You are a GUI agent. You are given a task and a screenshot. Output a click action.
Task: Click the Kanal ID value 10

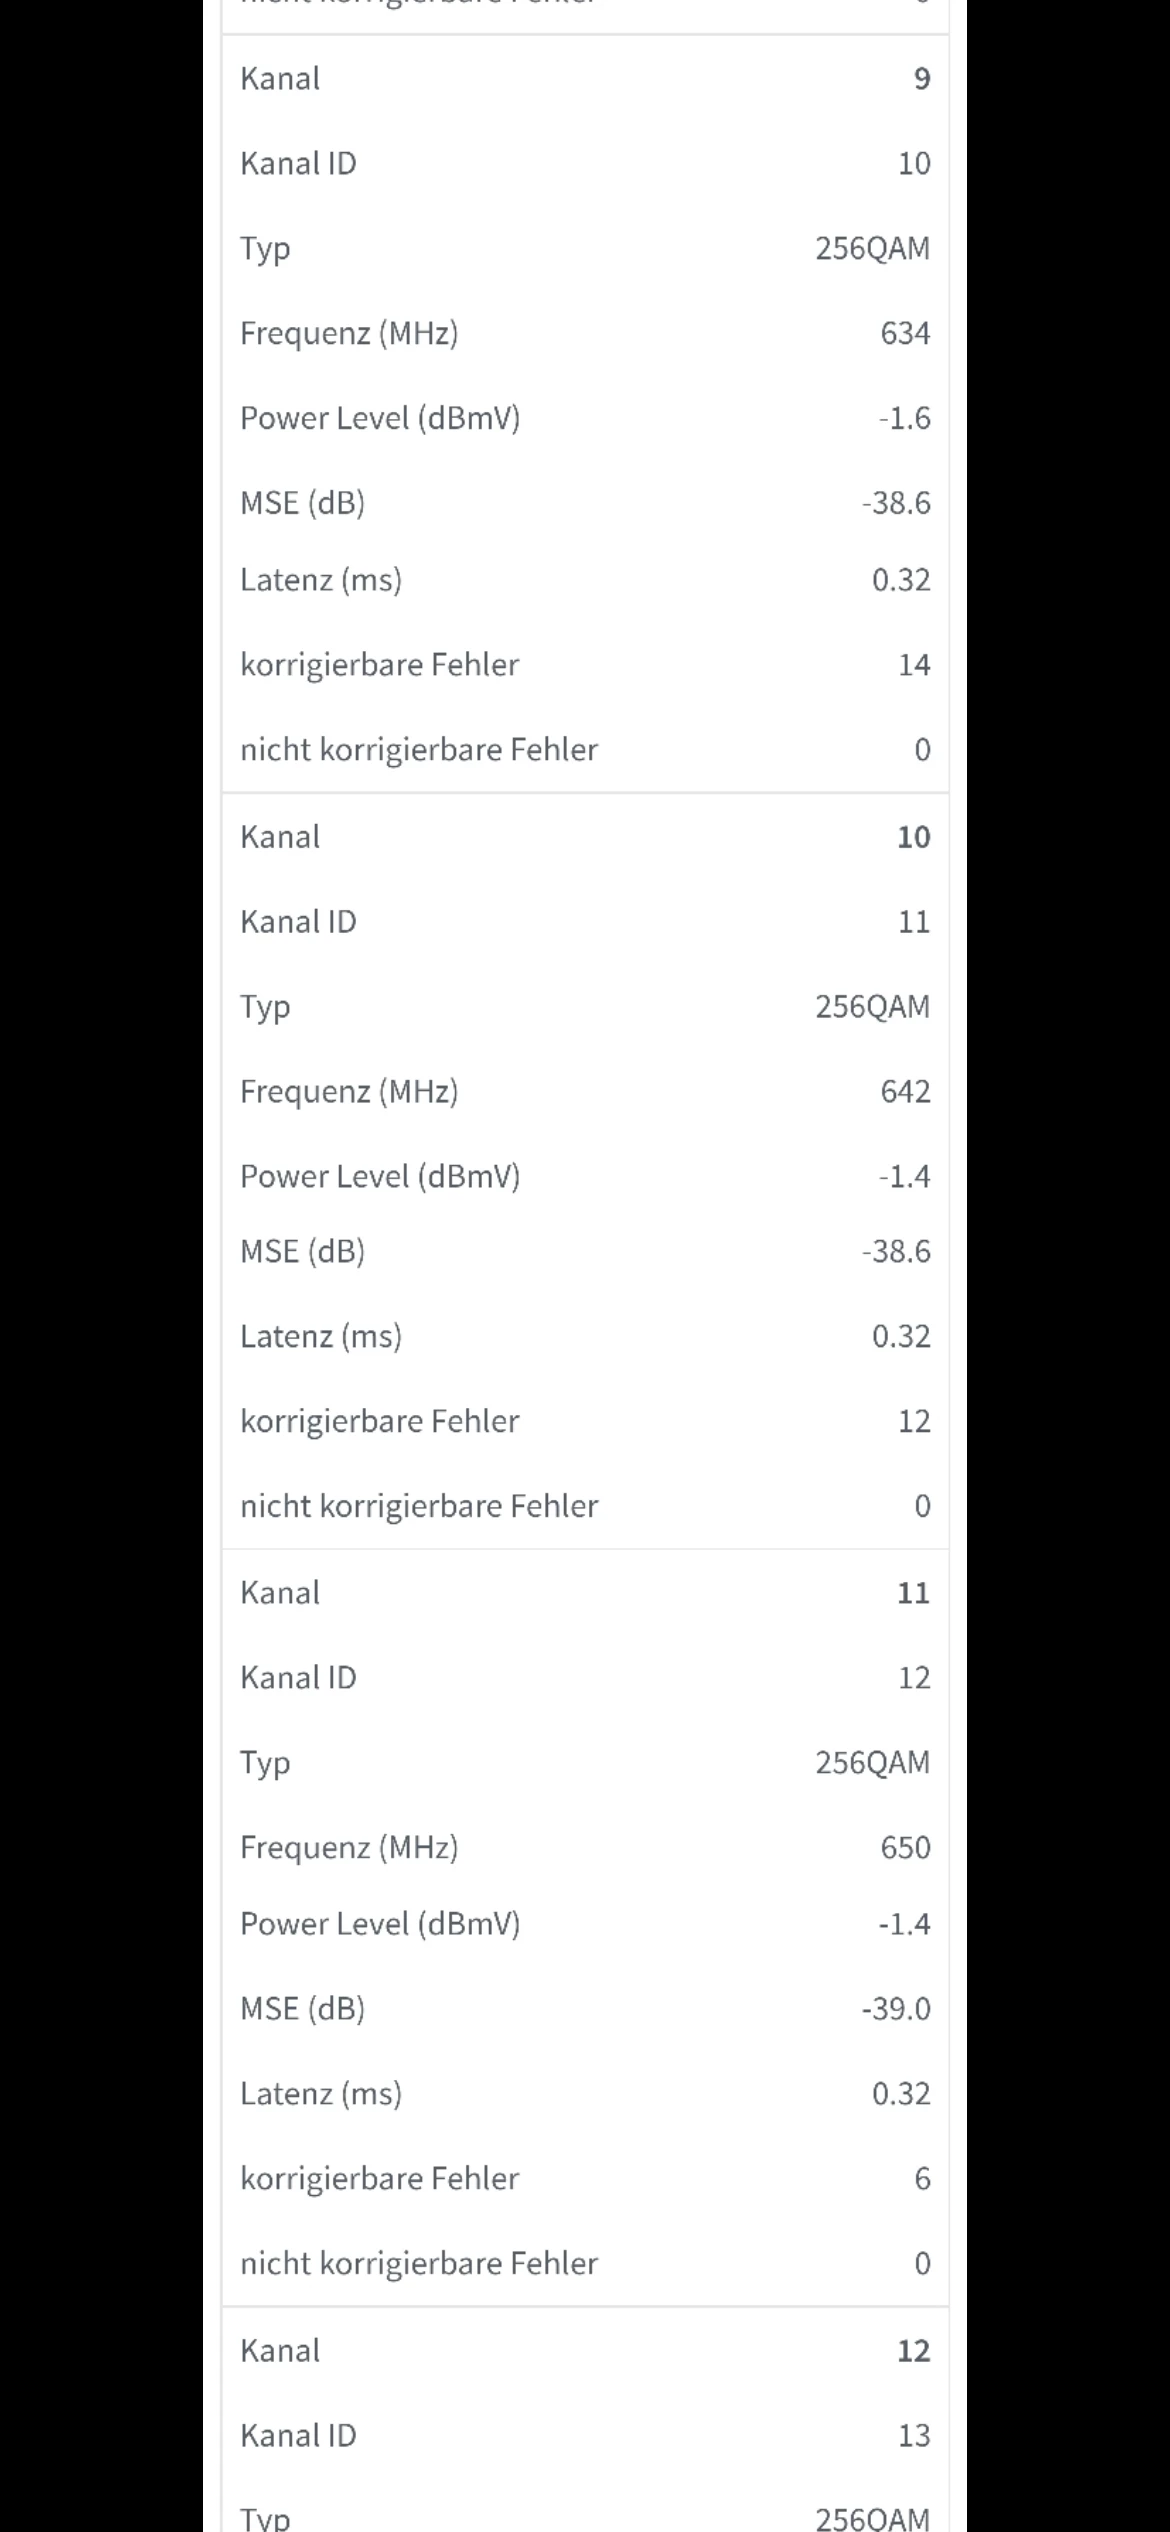pyautogui.click(x=913, y=164)
